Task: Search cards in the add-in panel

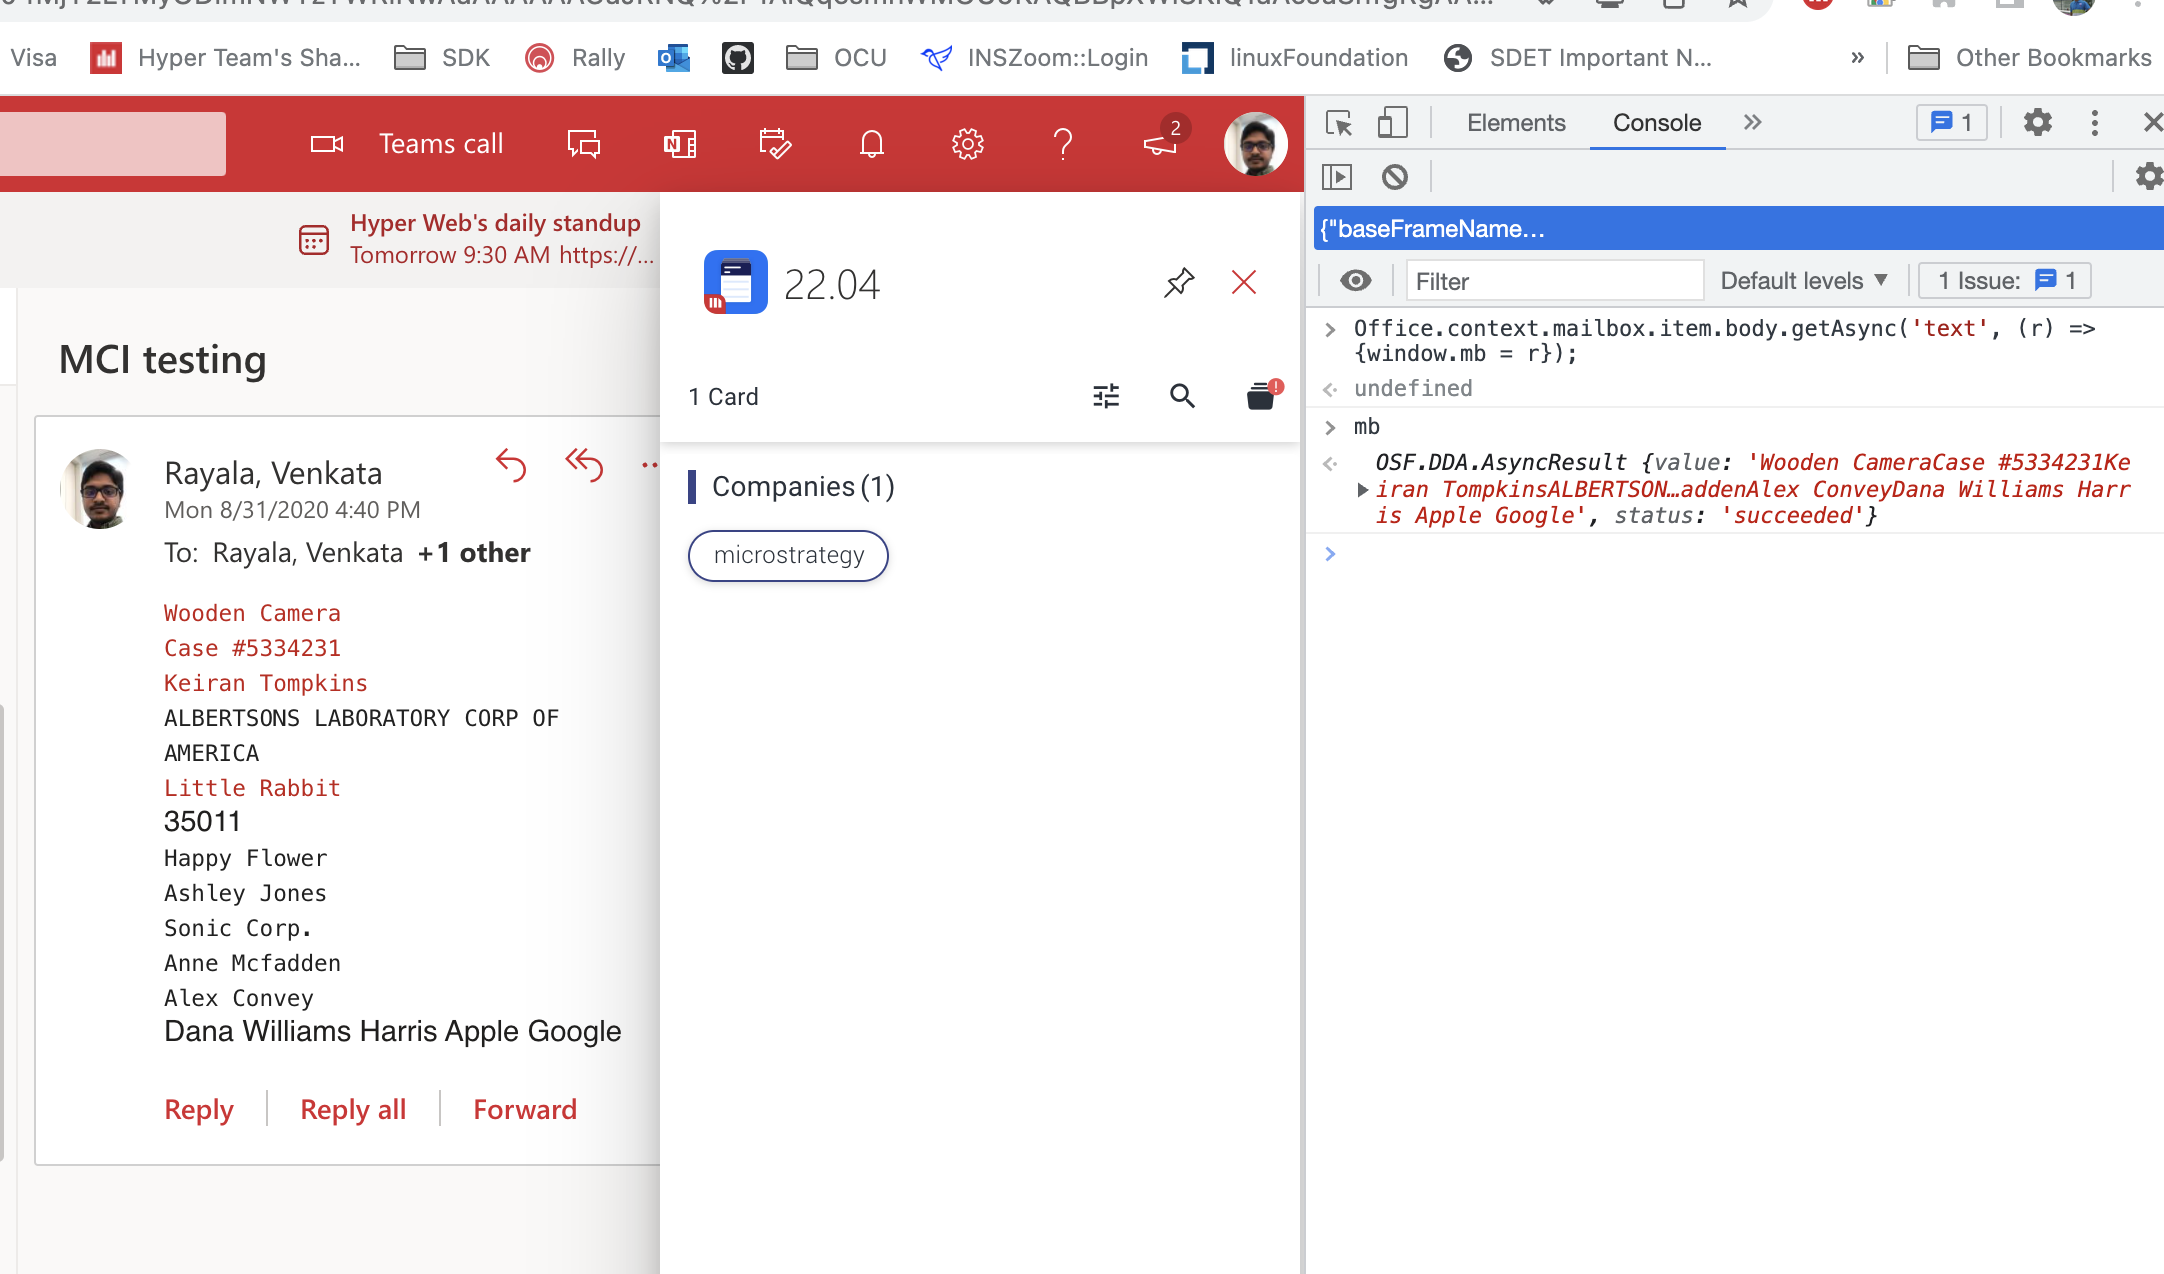Action: (x=1182, y=396)
